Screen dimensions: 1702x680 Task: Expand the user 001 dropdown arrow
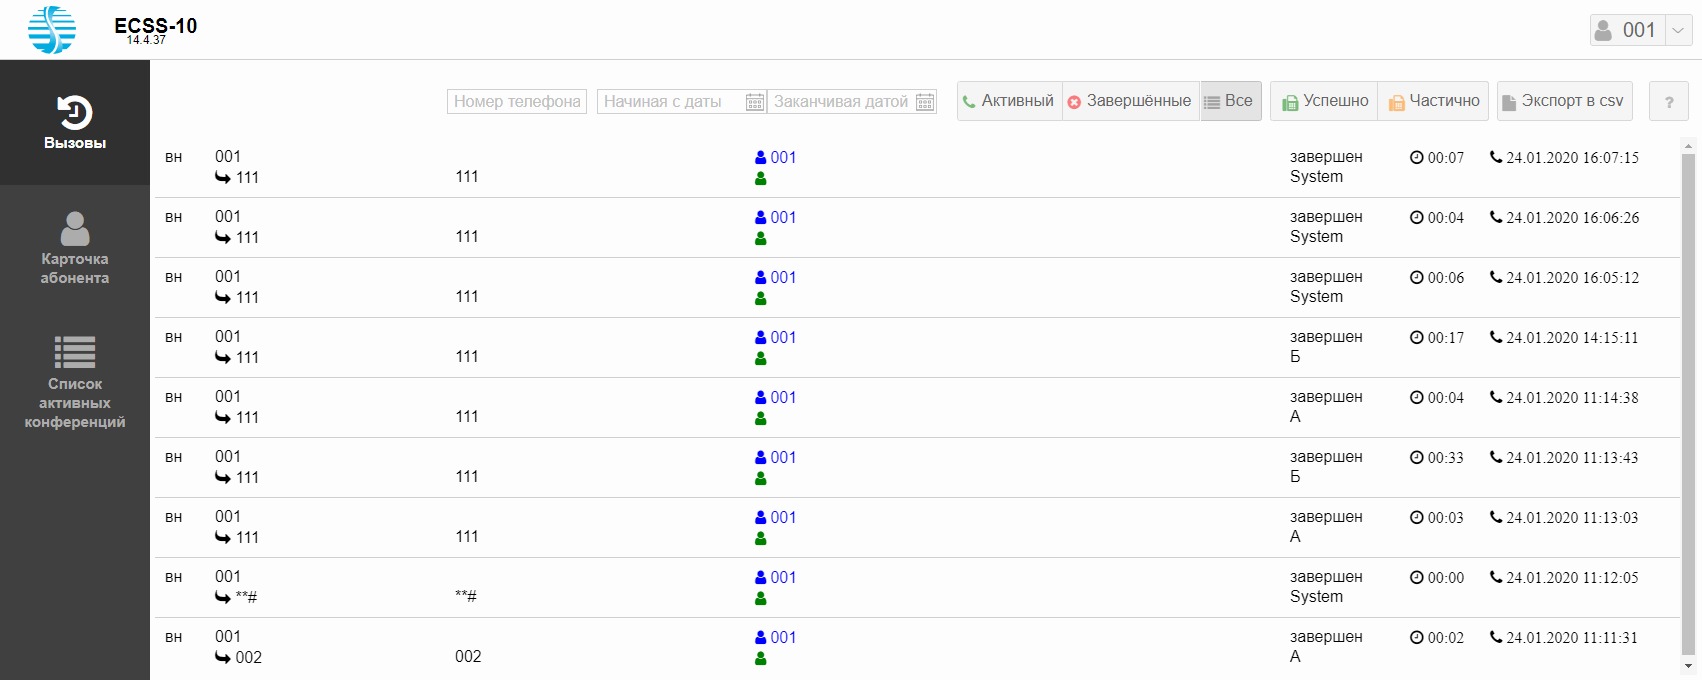1678,30
